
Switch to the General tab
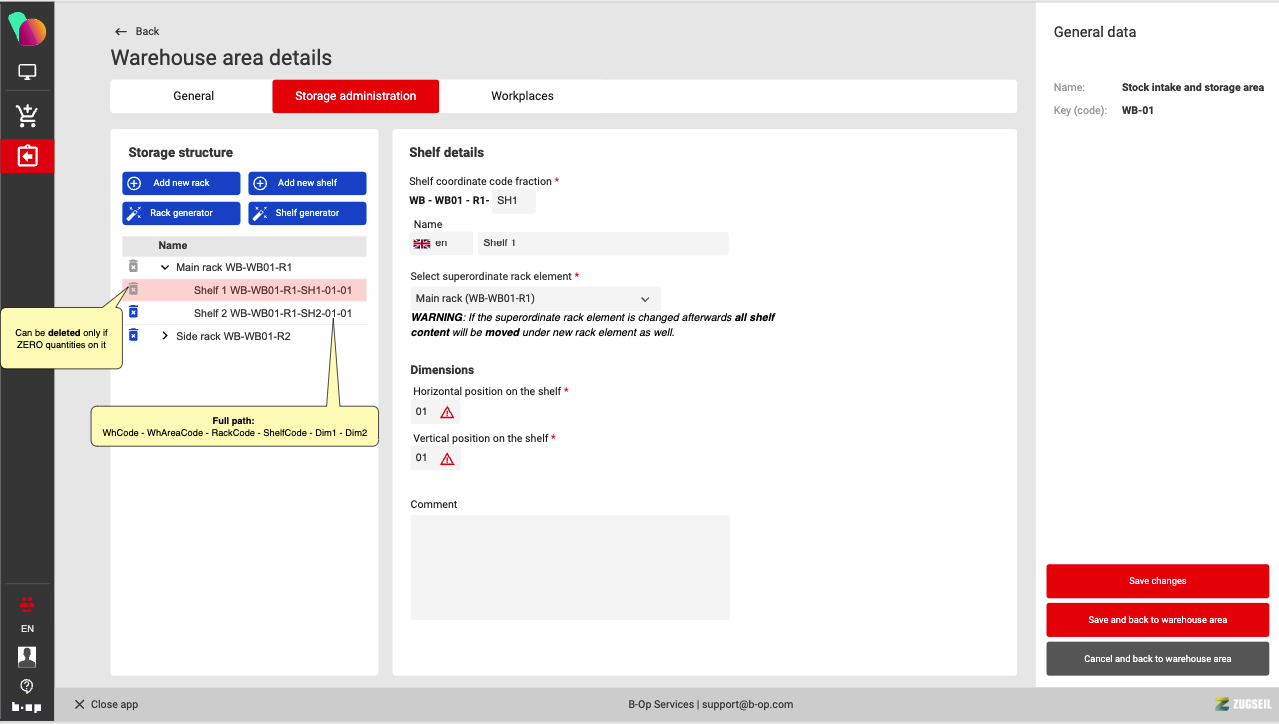(193, 96)
